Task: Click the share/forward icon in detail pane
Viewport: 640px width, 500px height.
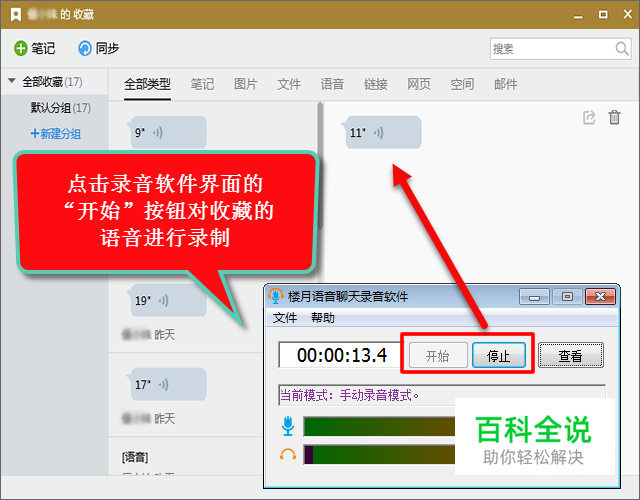Action: [x=589, y=118]
